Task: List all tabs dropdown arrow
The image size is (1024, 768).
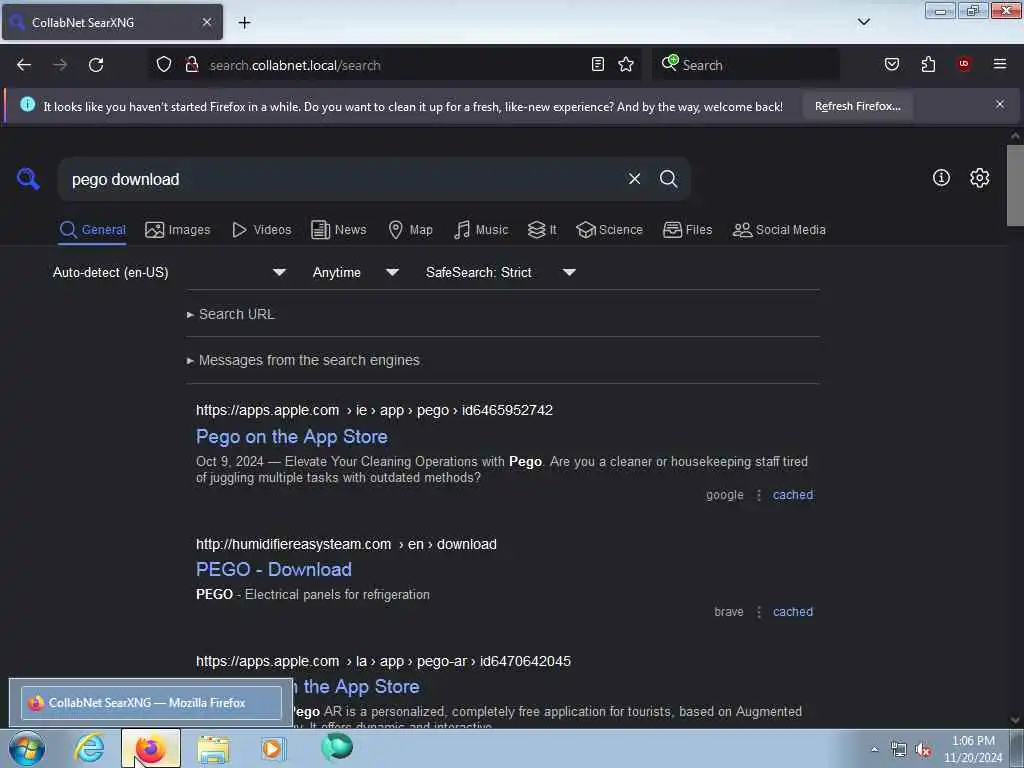Action: [x=864, y=22]
